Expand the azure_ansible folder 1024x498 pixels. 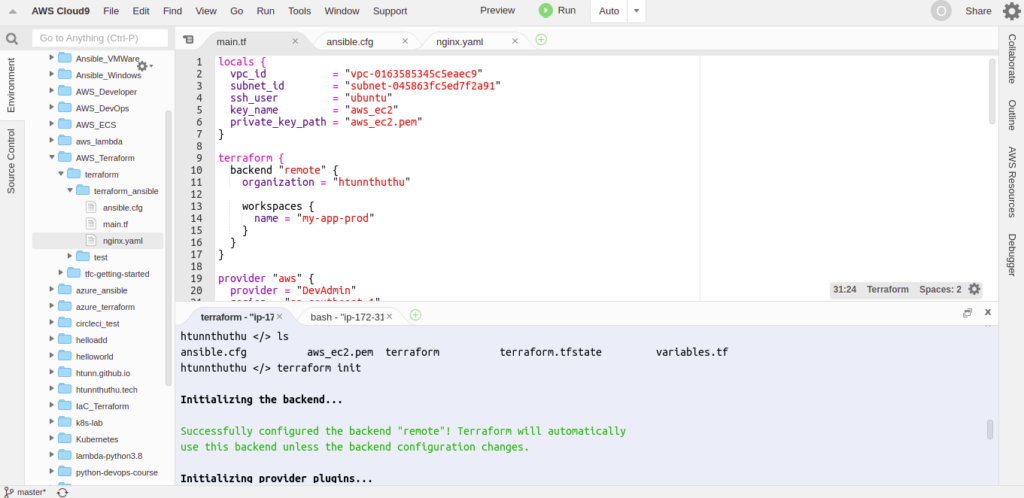coord(52,290)
